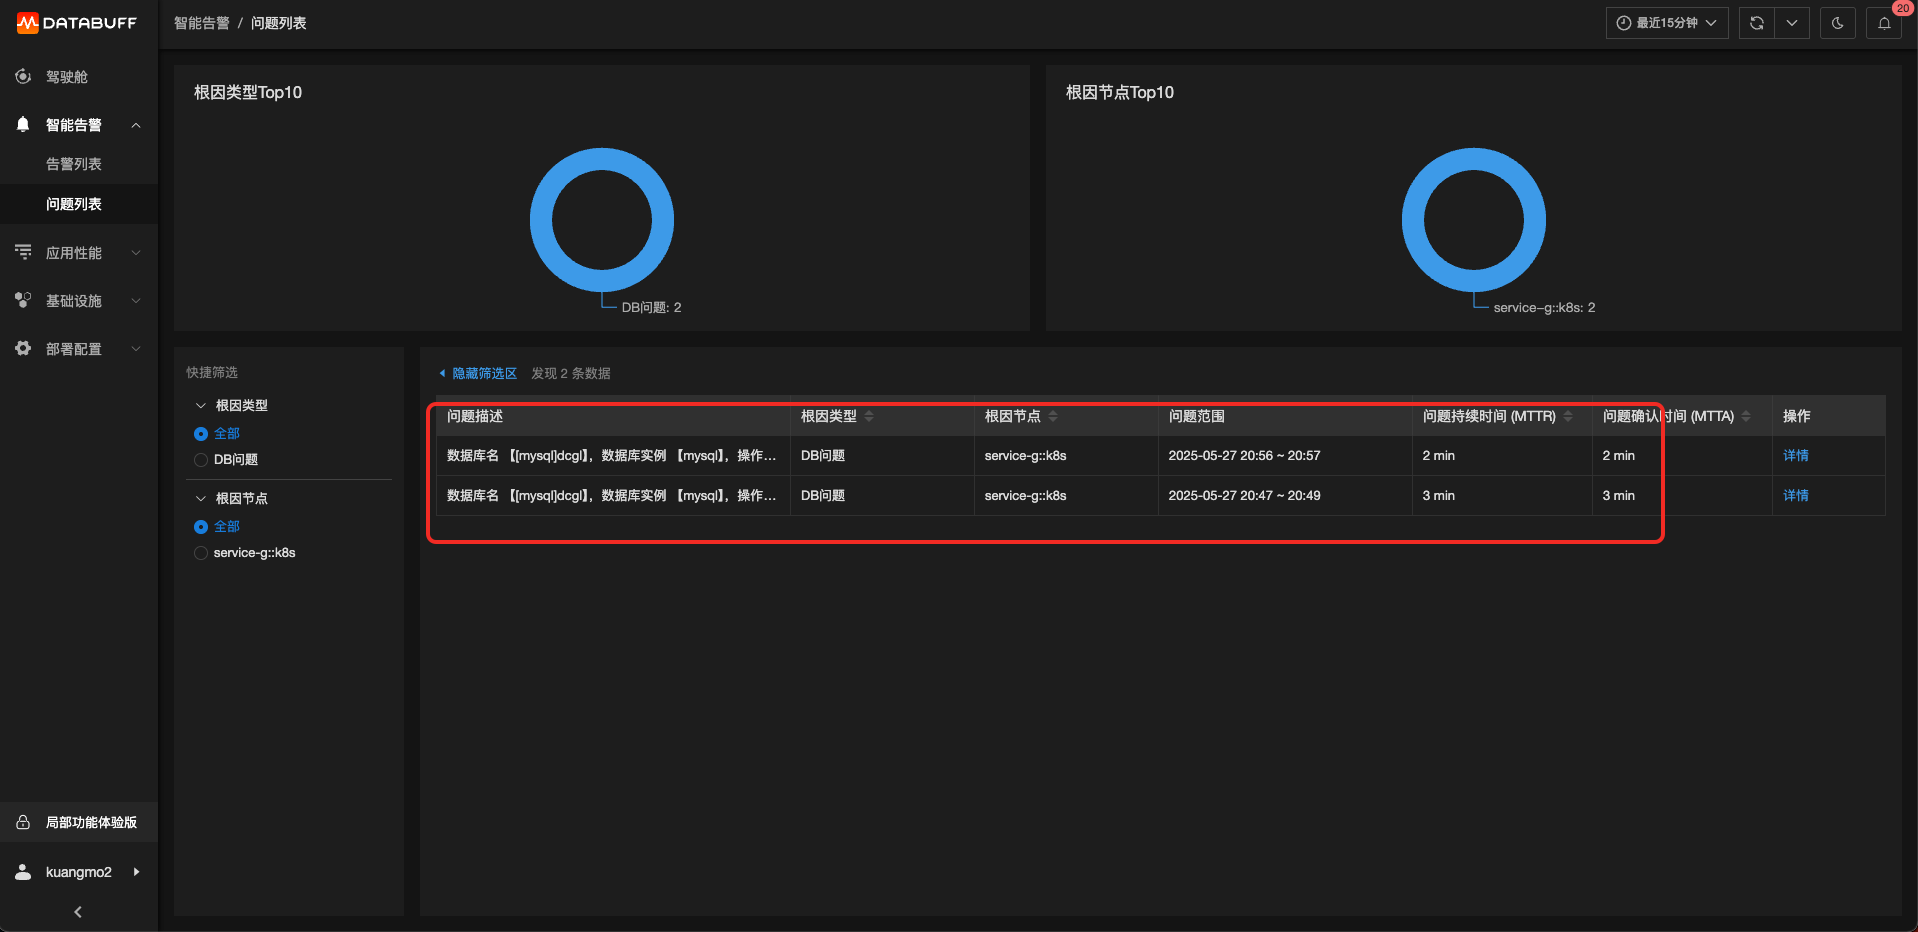This screenshot has width=1918, height=932.
Task: Sort by 根因类型 column sort icon
Action: coord(869,416)
